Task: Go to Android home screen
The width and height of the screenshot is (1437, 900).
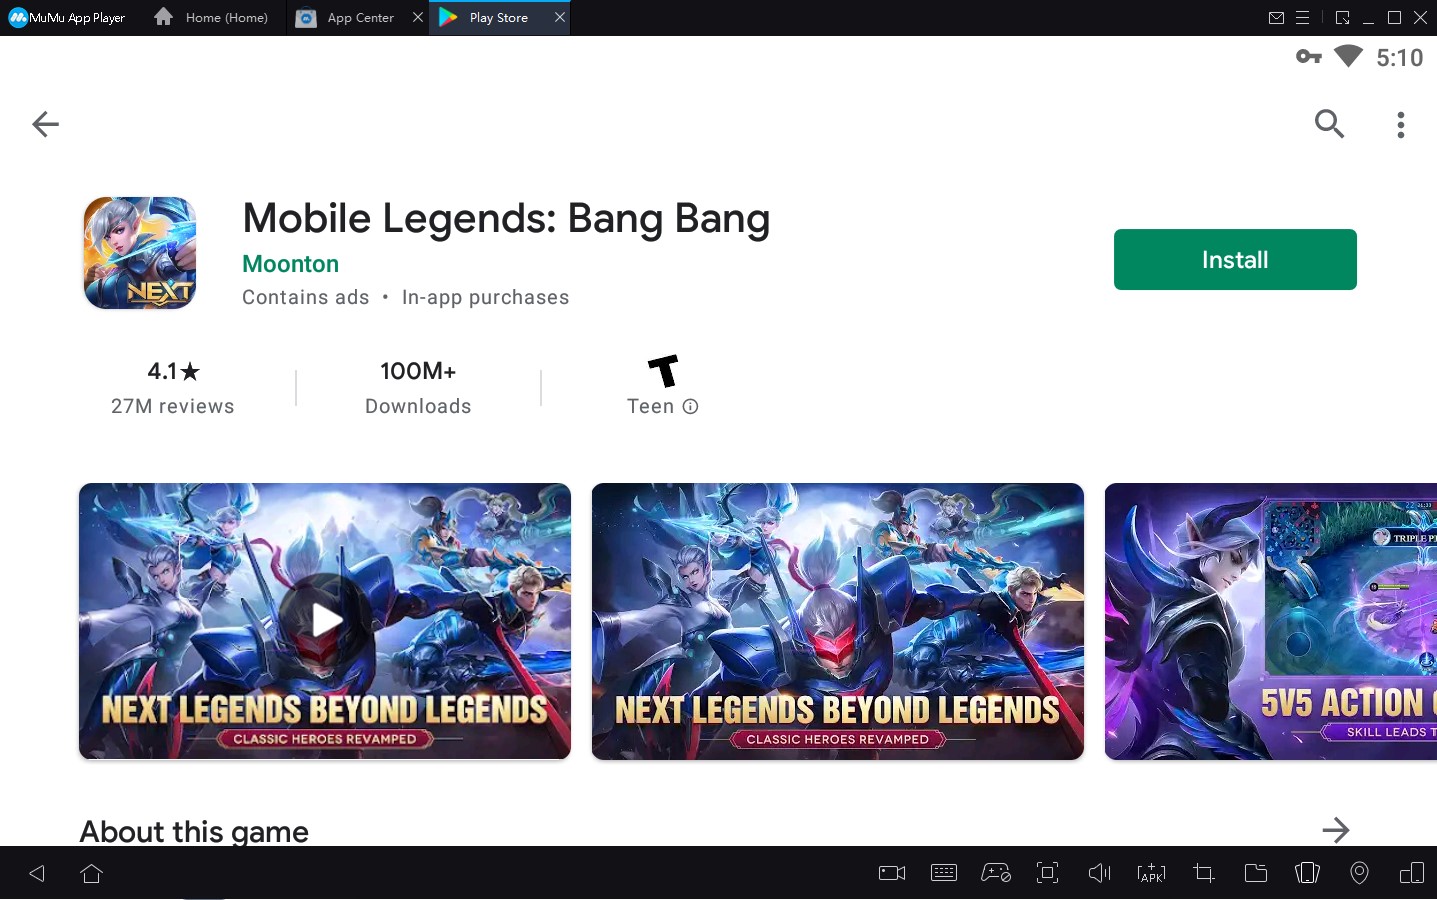Action: [92, 873]
